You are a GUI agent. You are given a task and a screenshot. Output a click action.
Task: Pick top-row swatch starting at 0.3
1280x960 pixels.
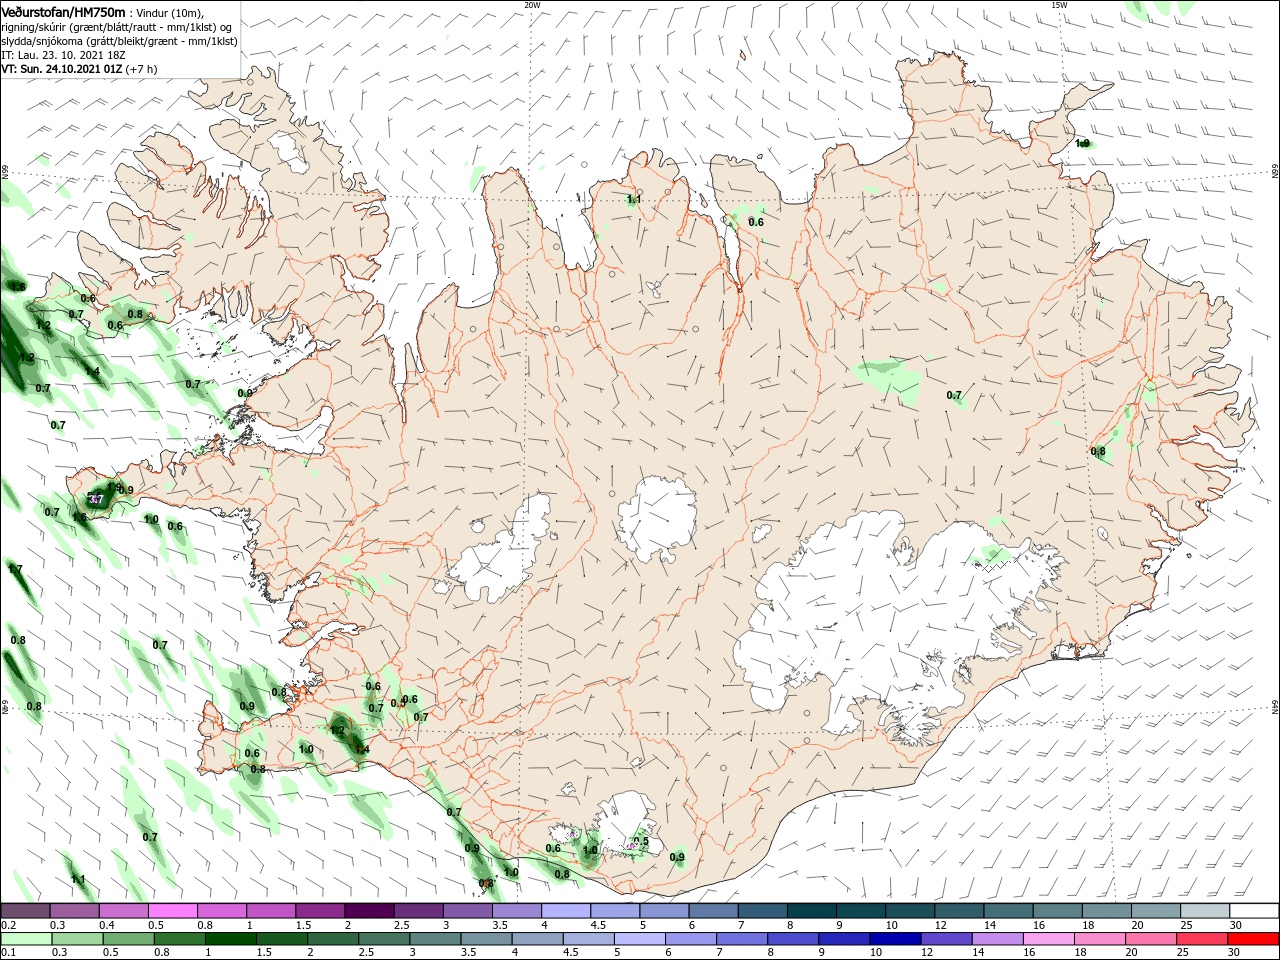click(74, 911)
